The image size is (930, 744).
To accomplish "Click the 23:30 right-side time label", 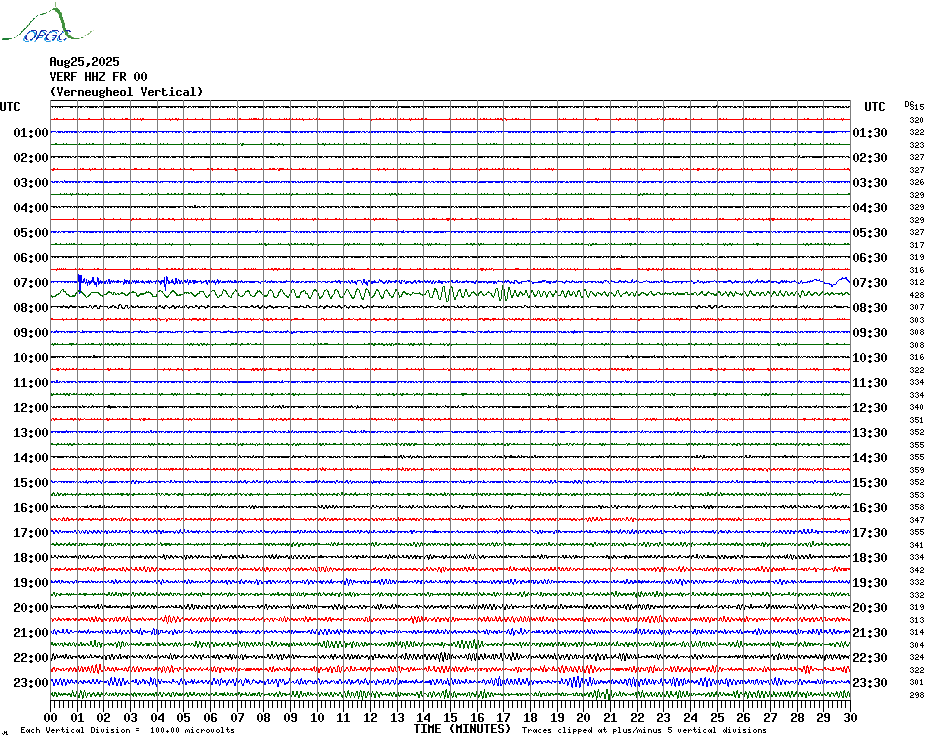I will pos(870,683).
